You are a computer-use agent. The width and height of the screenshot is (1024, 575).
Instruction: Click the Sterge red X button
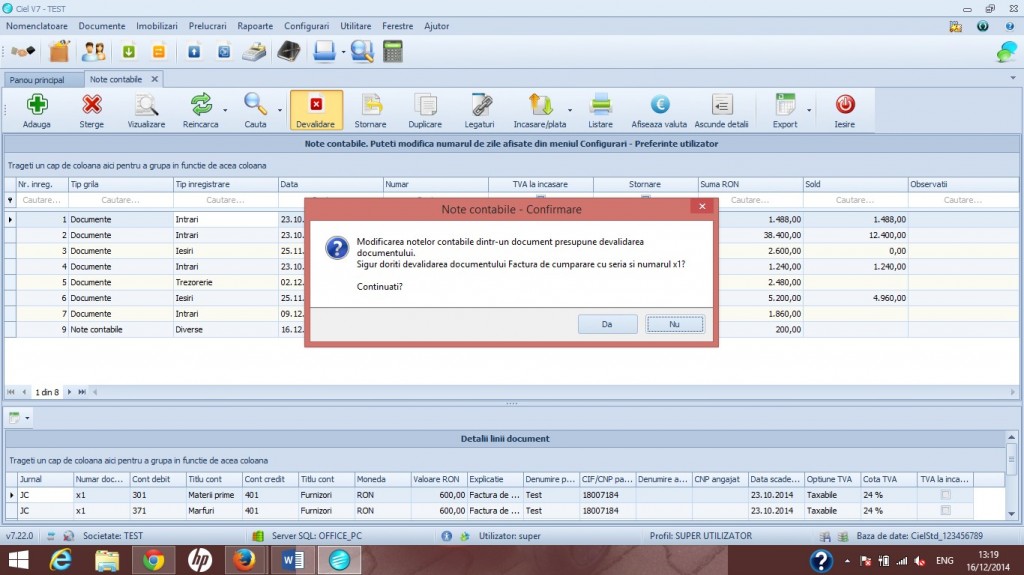coord(91,110)
